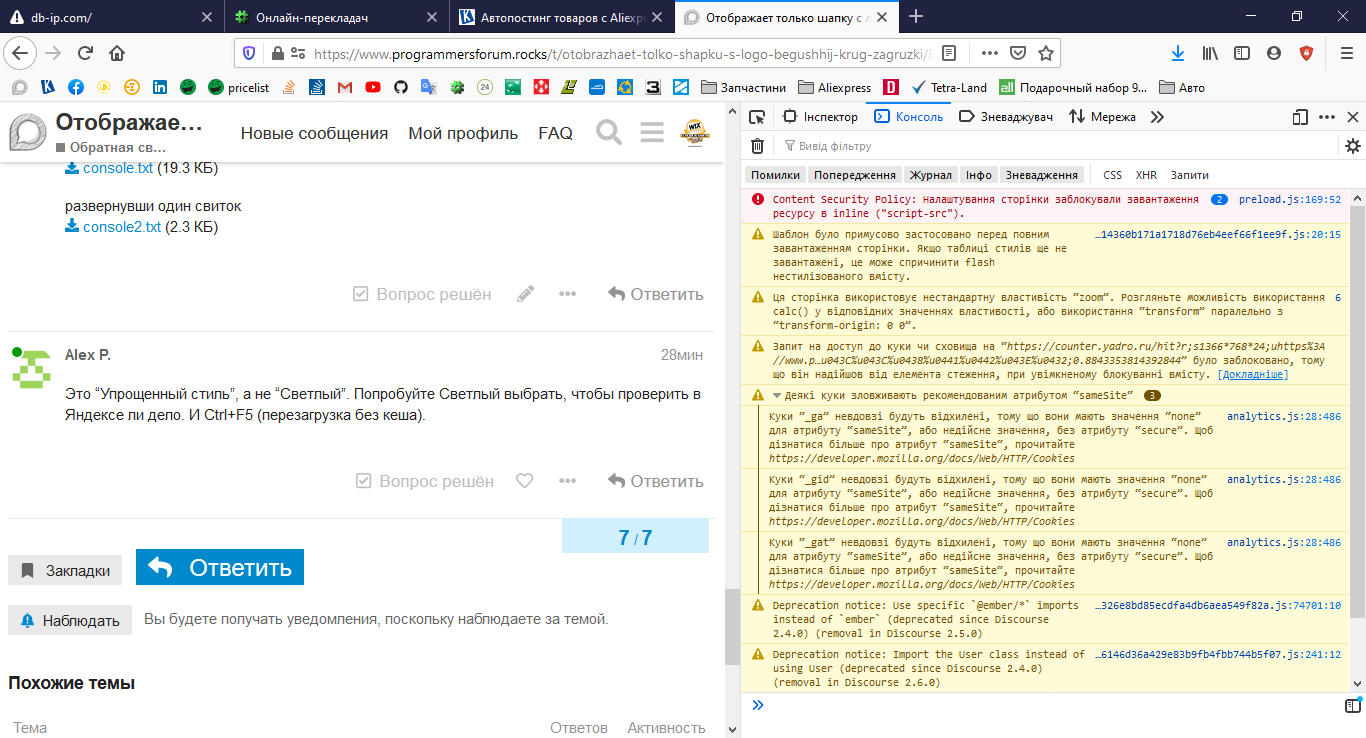Toggle the Попередження console filter
1366x738 pixels.
click(855, 175)
